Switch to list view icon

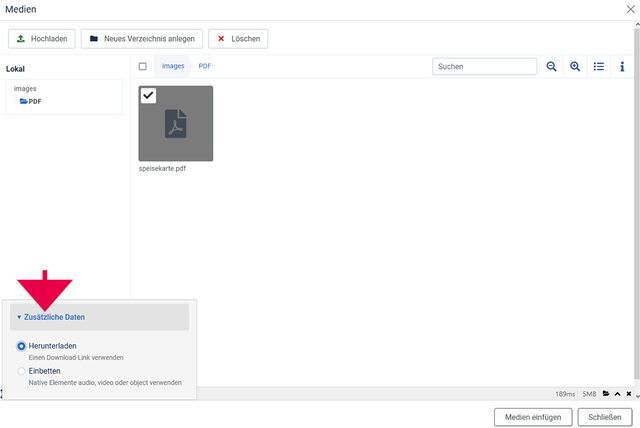599,67
